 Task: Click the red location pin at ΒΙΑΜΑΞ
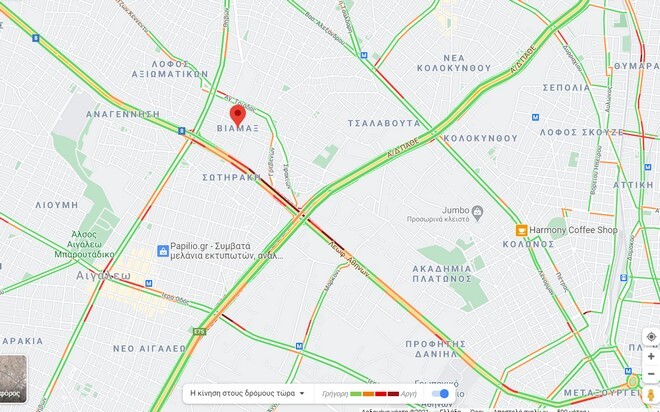click(x=237, y=116)
